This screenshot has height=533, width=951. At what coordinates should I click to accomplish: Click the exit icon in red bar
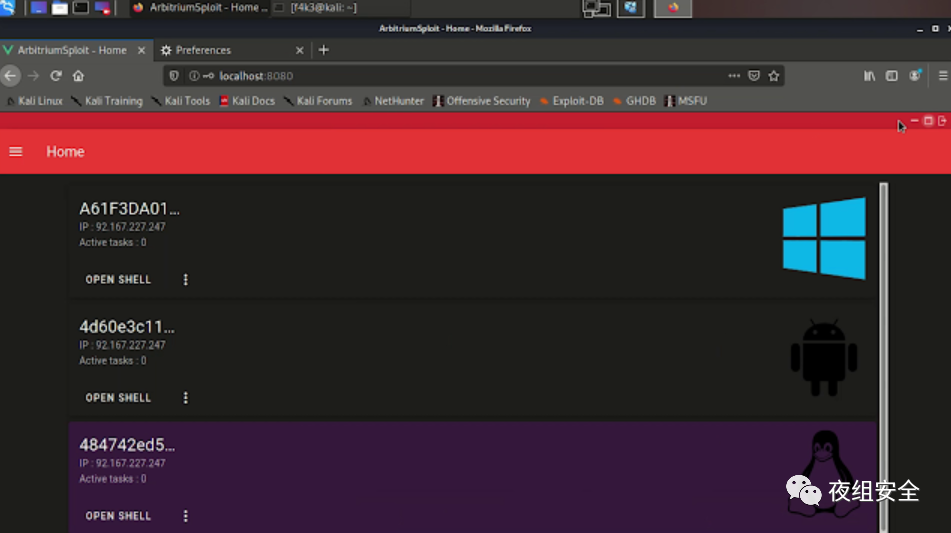[942, 121]
